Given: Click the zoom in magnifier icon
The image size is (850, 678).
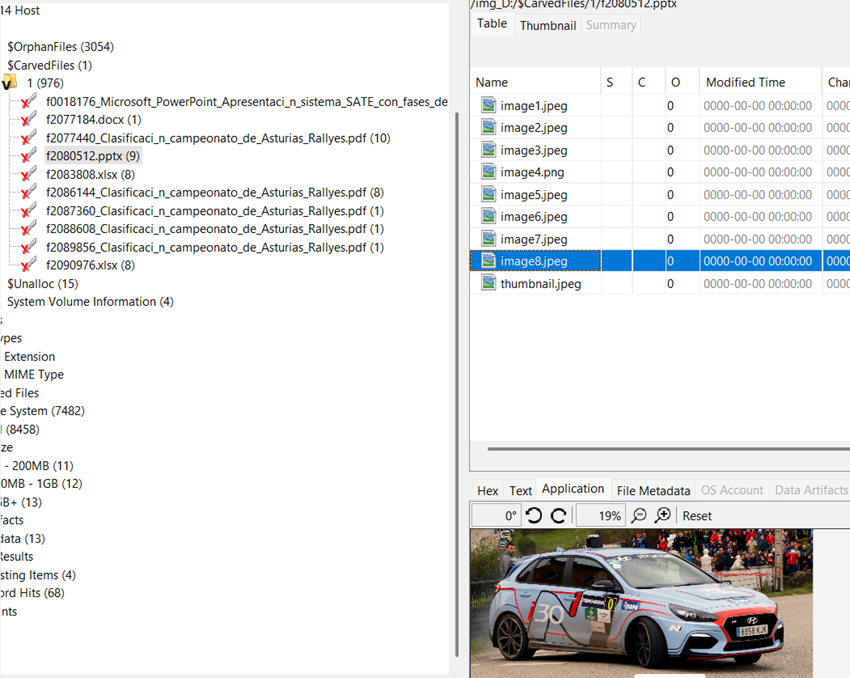Looking at the screenshot, I should click(x=662, y=516).
